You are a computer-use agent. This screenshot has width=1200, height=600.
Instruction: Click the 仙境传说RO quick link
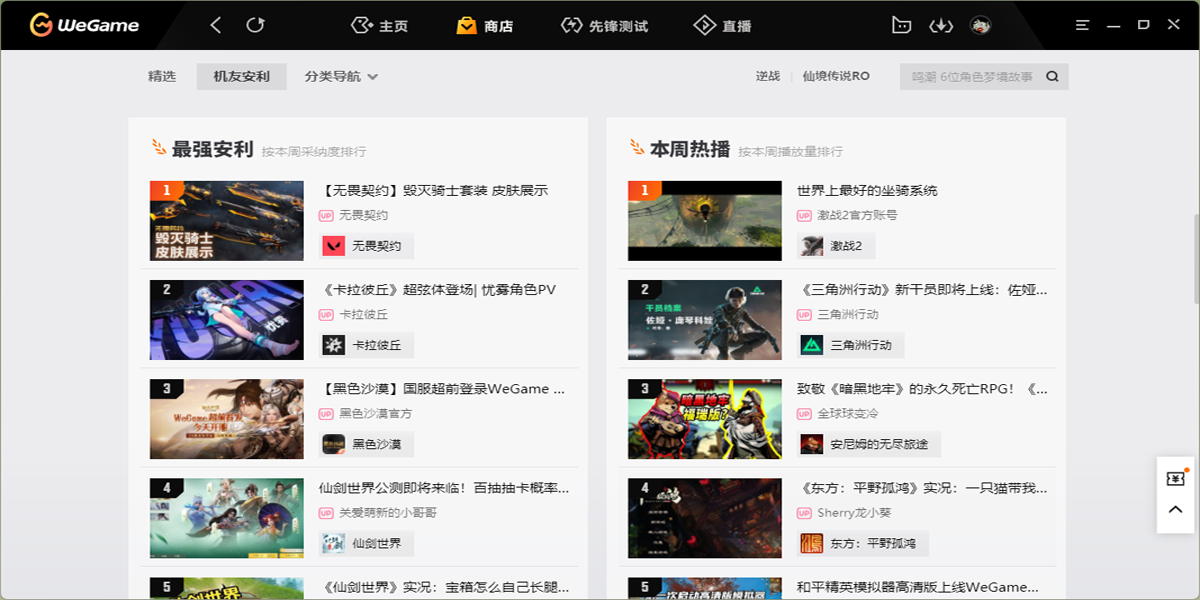coord(836,77)
